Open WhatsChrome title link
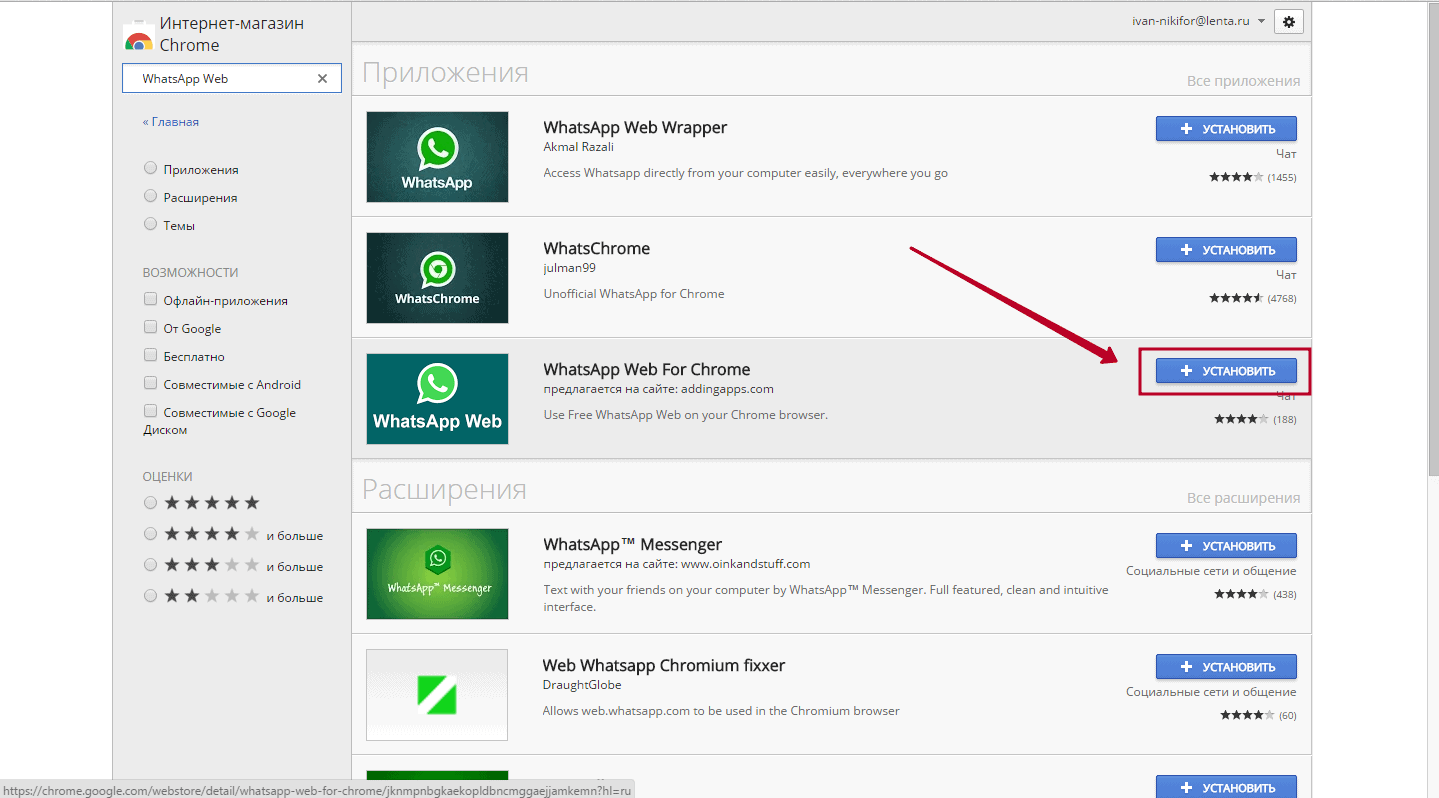Screen dimensions: 1439x798 click(597, 249)
